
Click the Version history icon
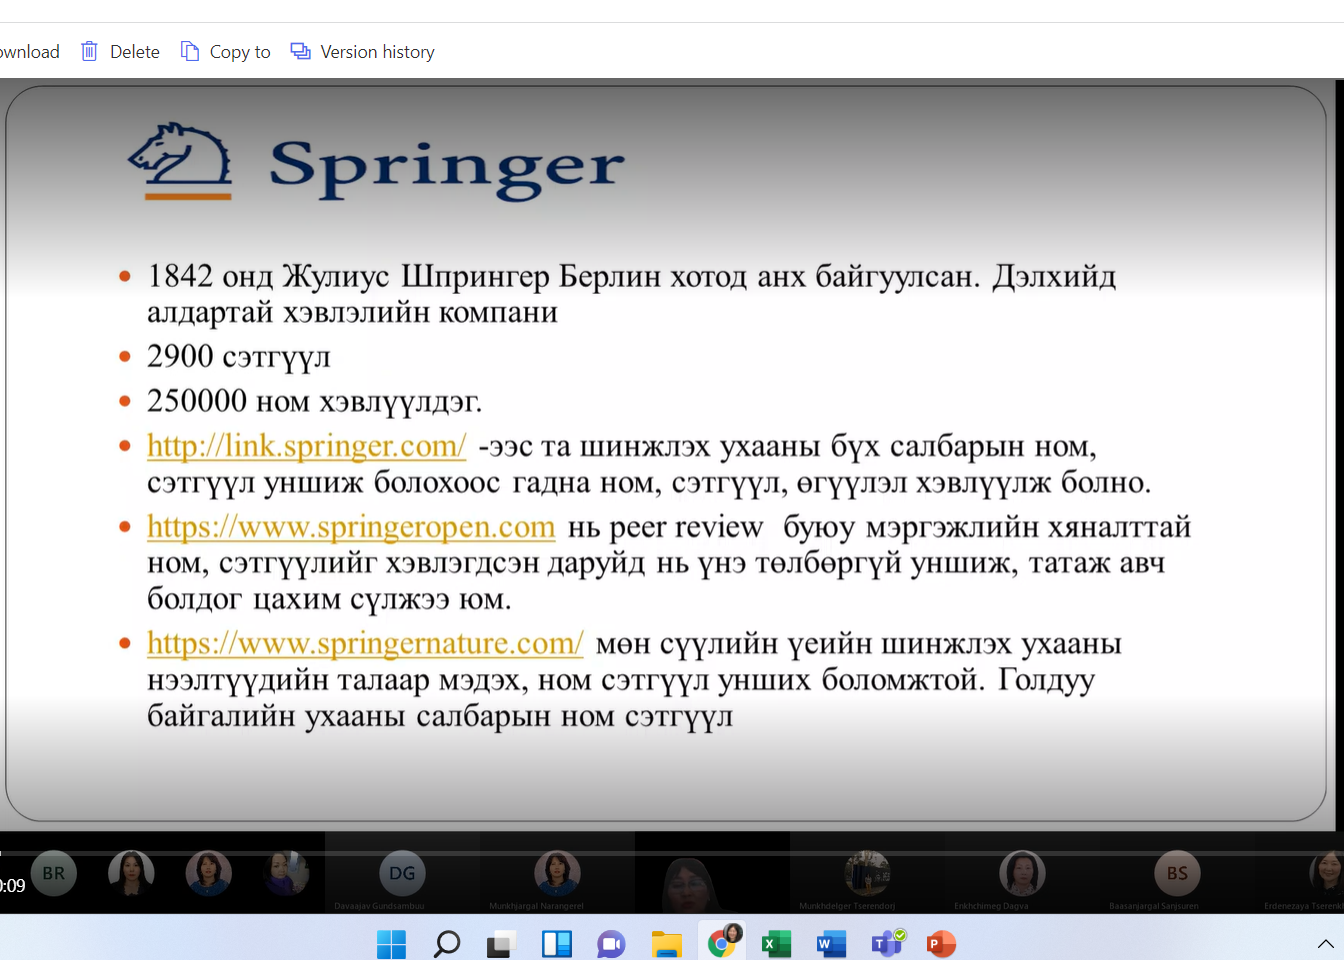(300, 51)
